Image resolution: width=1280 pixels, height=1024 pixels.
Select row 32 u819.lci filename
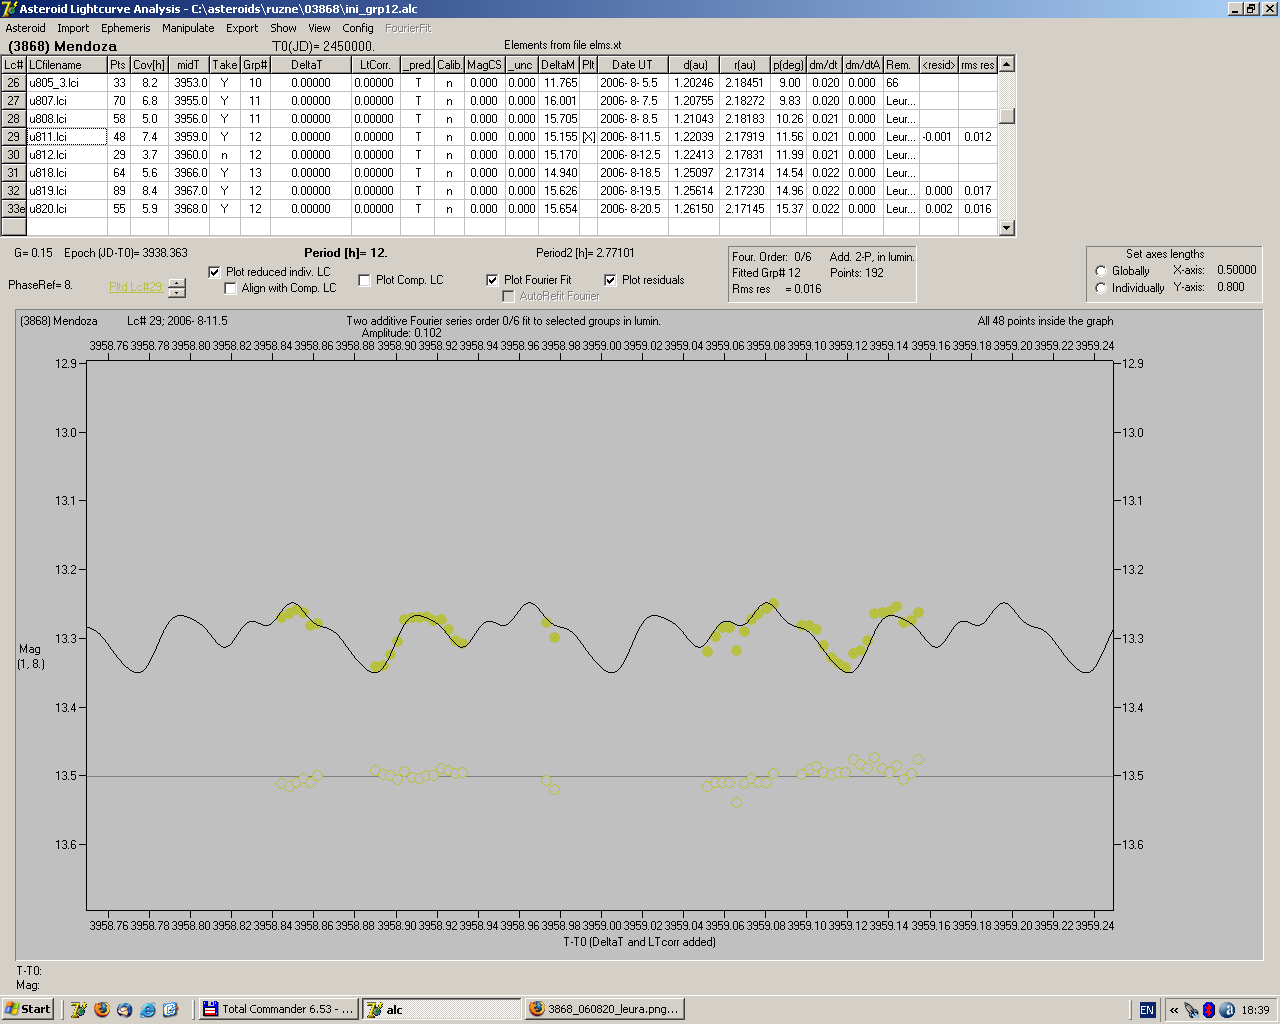[x=67, y=191]
